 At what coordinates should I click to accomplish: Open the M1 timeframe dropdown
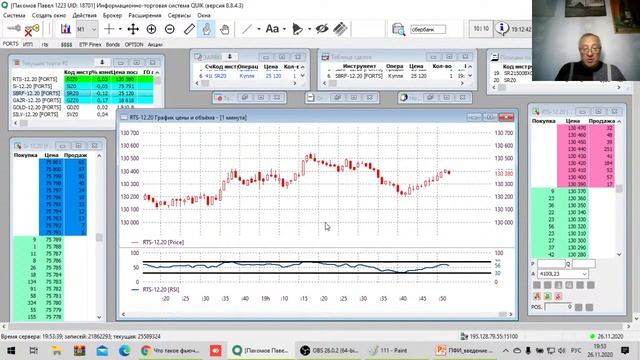87,29
